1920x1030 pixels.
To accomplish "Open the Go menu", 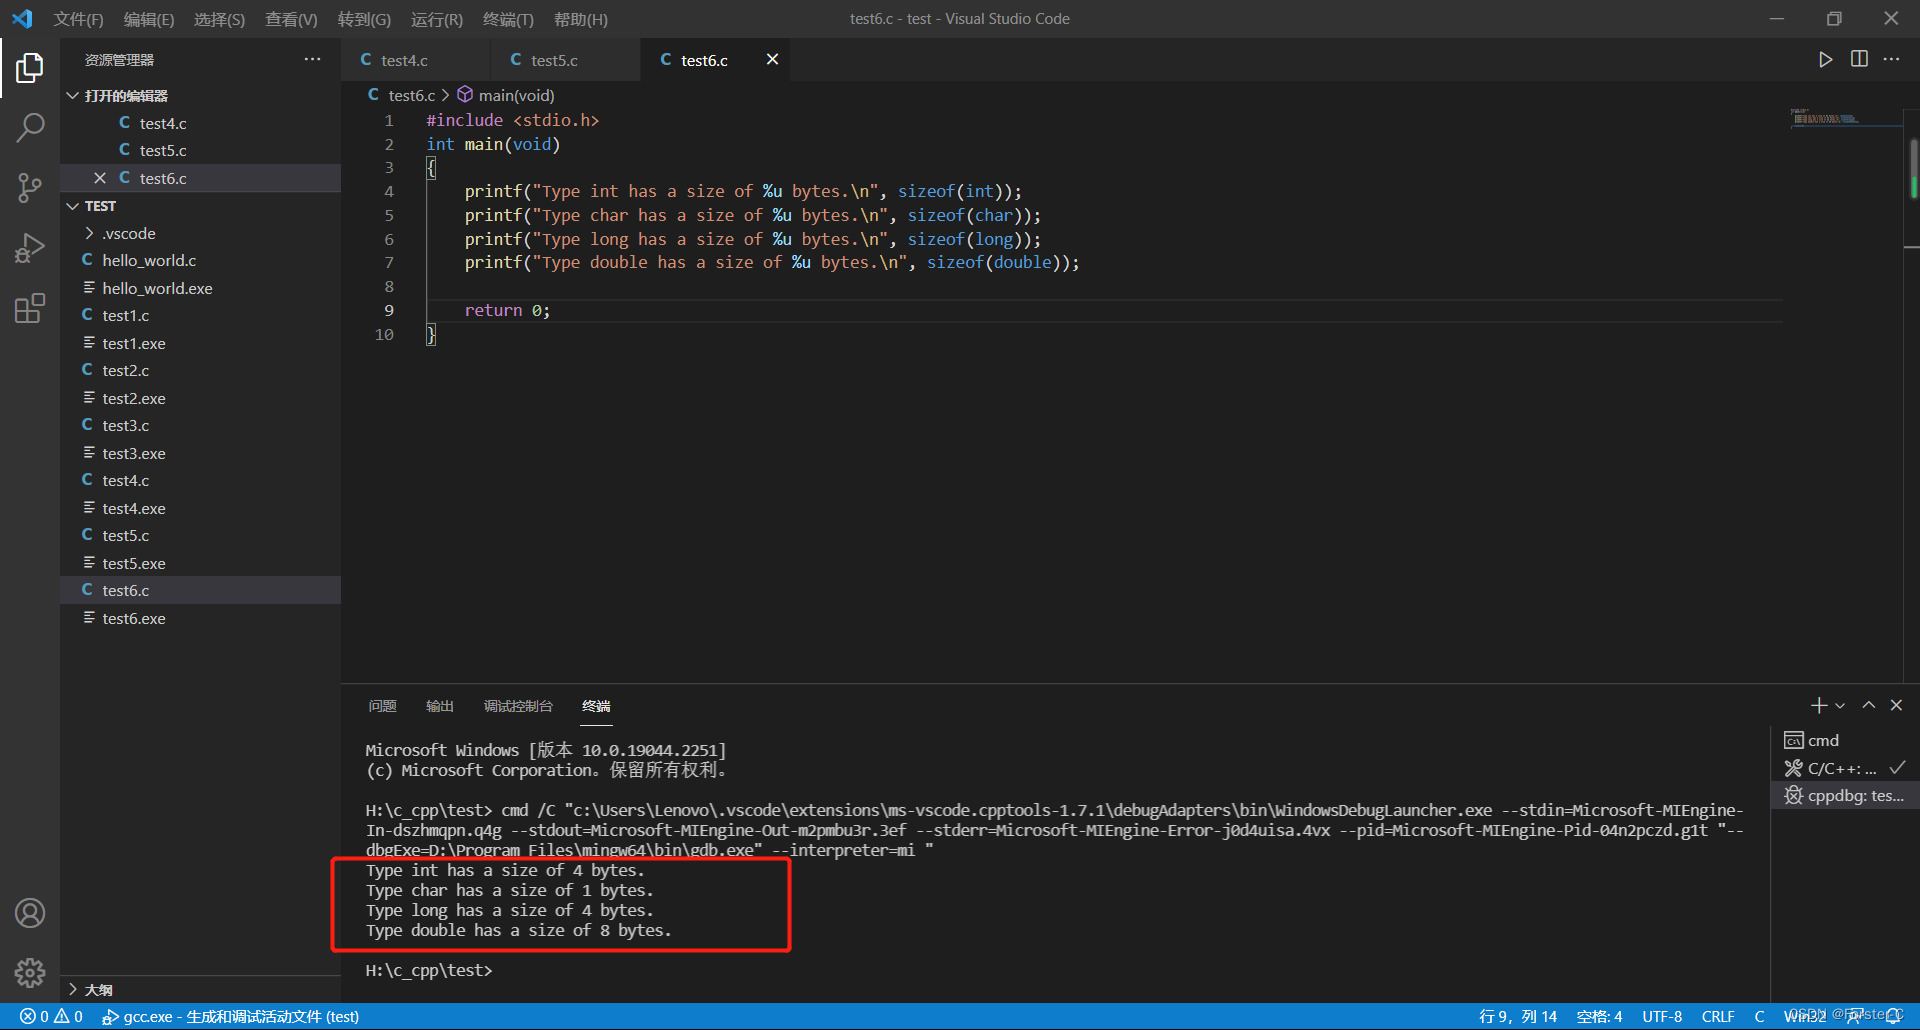I will click(x=364, y=19).
